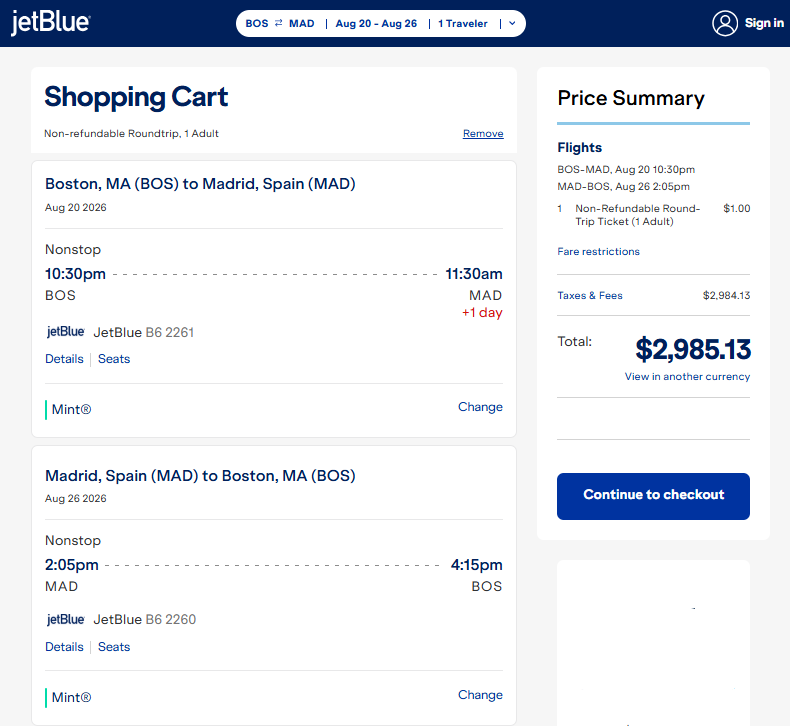The image size is (790, 726).
Task: Click 10:30pm departure time
Action: click(x=76, y=274)
